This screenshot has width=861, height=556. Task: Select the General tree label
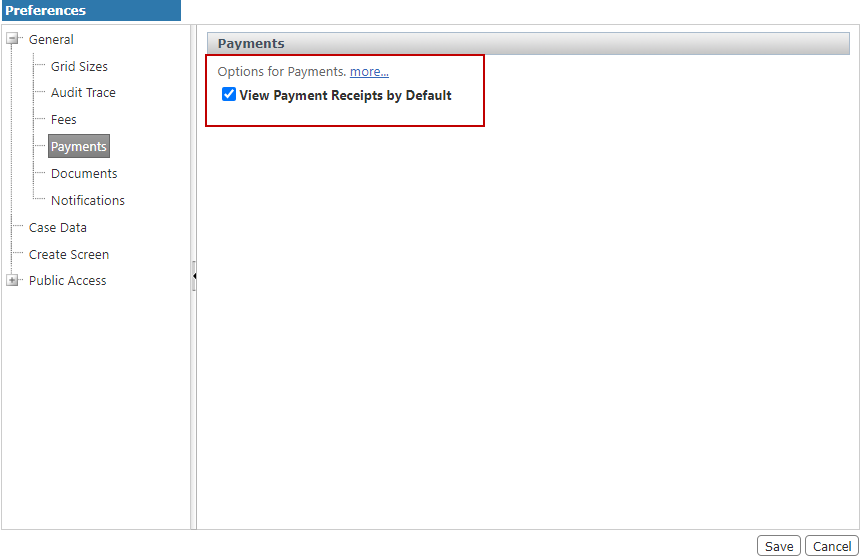point(51,40)
